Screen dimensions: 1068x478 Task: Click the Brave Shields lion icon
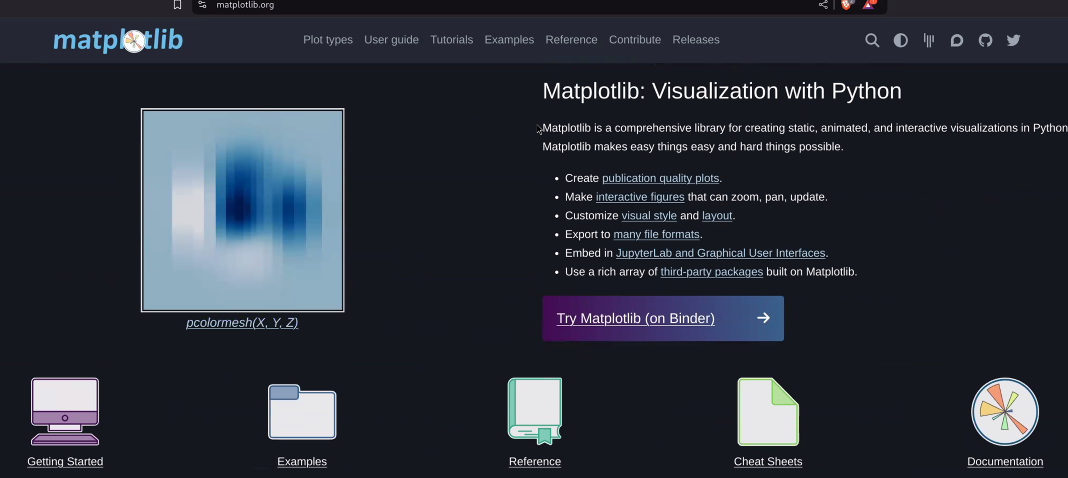pos(847,5)
